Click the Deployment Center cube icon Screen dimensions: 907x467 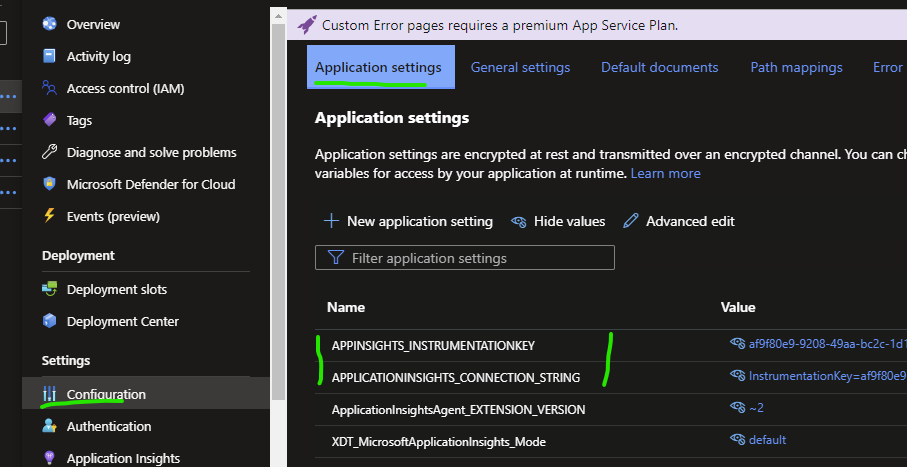click(x=49, y=321)
